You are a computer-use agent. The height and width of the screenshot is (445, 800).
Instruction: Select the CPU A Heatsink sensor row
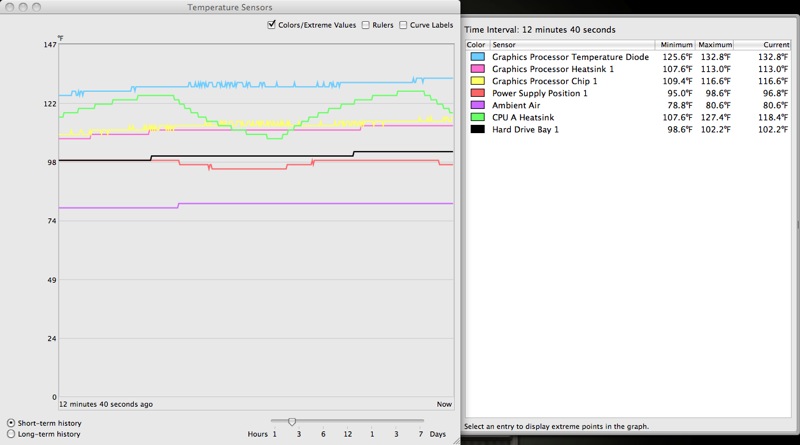628,117
